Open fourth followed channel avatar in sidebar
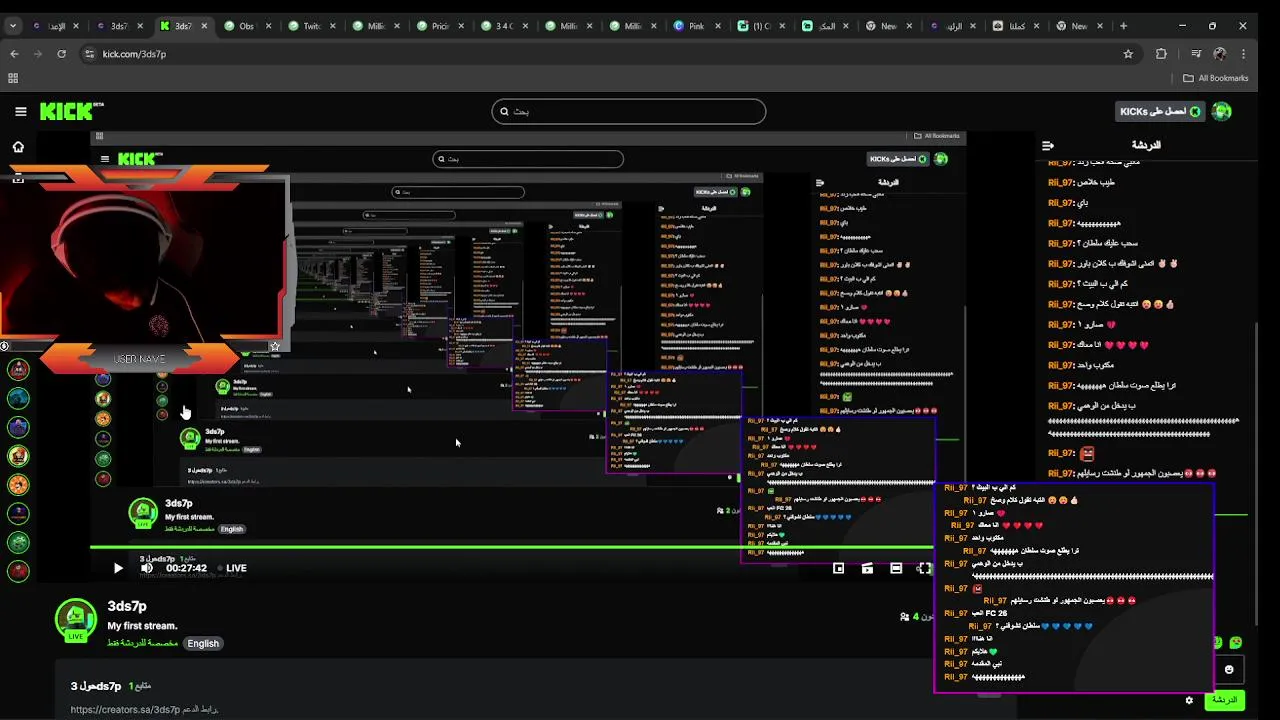 (18, 456)
